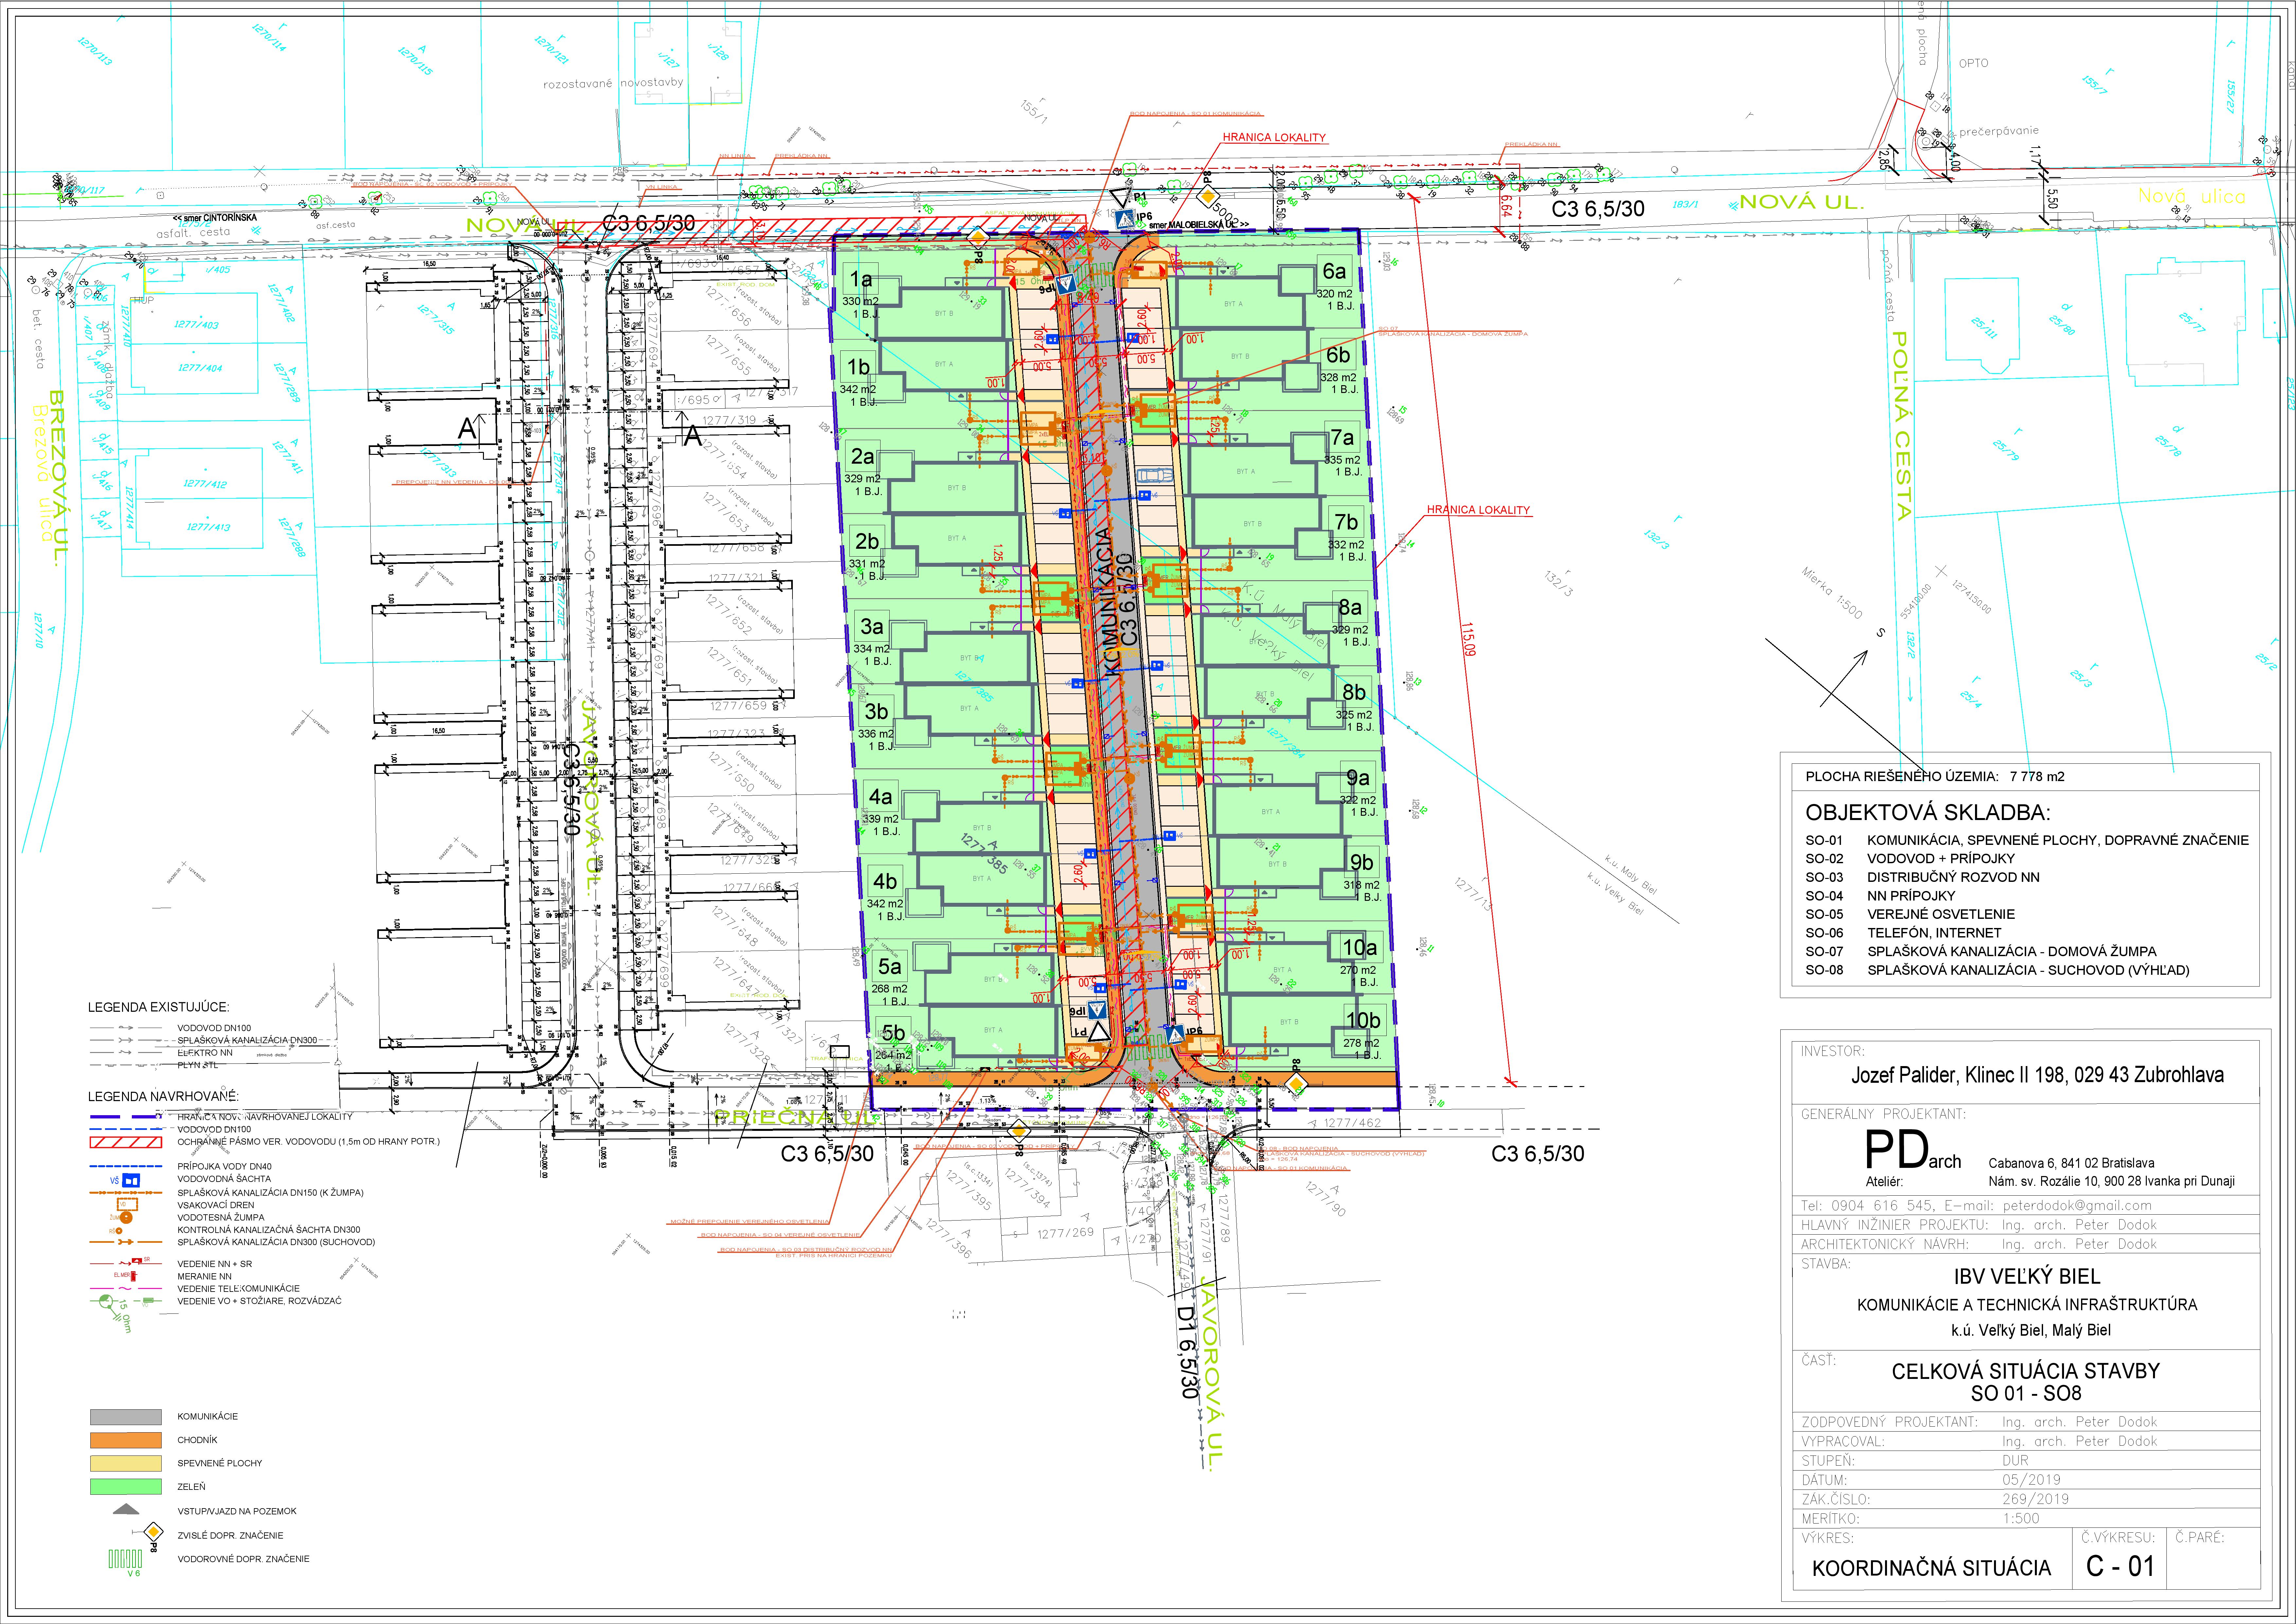
Task: Click the lot label 6a
Action: 1334,271
